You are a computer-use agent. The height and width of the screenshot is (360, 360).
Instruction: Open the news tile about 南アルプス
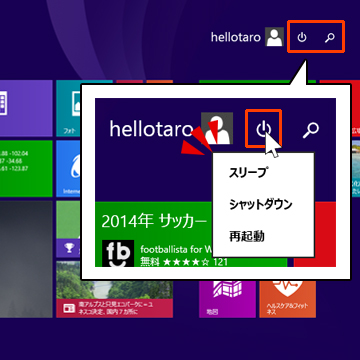click(x=114, y=290)
